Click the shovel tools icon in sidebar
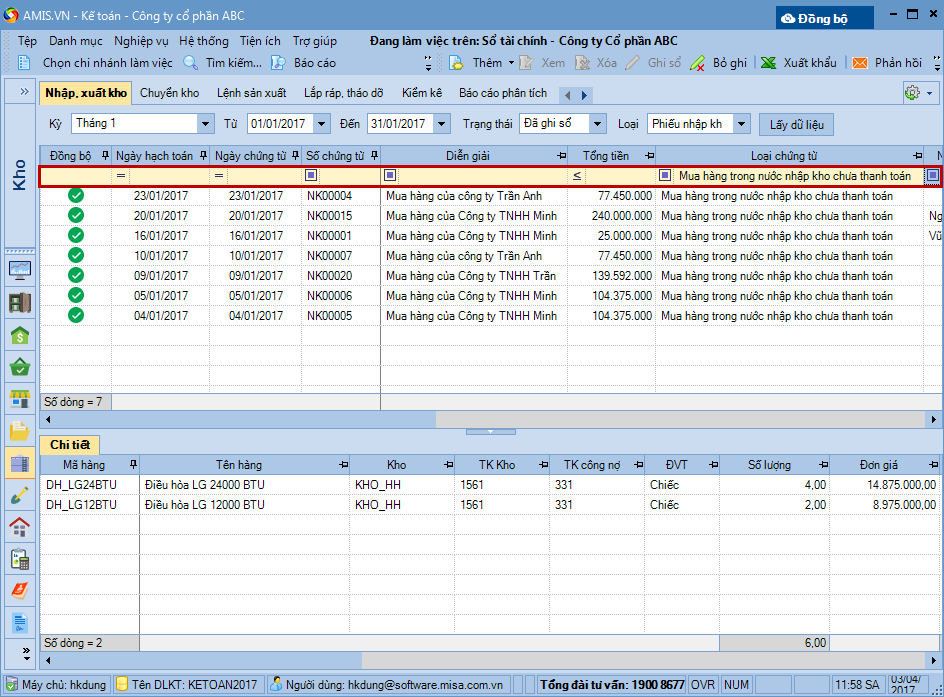The image size is (944, 697). pos(20,494)
